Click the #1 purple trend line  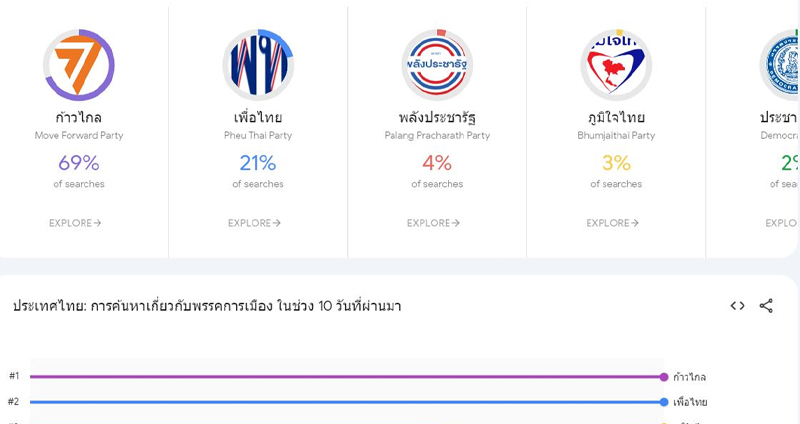(346, 377)
